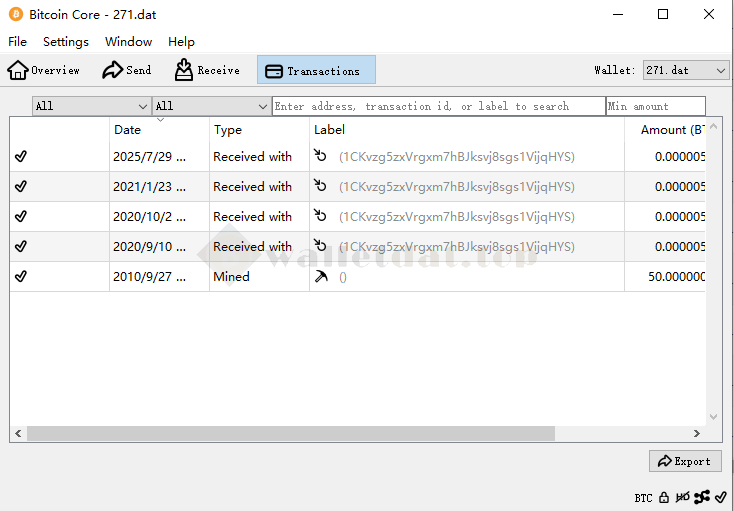Open the Help menu
This screenshot has width=734, height=511.
click(x=181, y=42)
